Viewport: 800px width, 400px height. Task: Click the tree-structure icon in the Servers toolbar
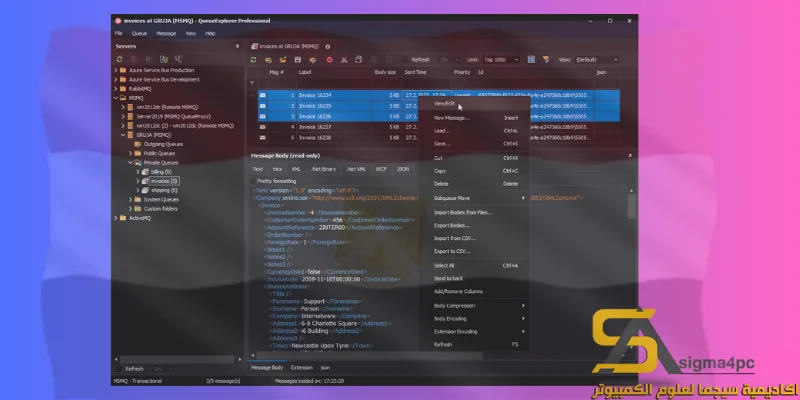tap(179, 60)
